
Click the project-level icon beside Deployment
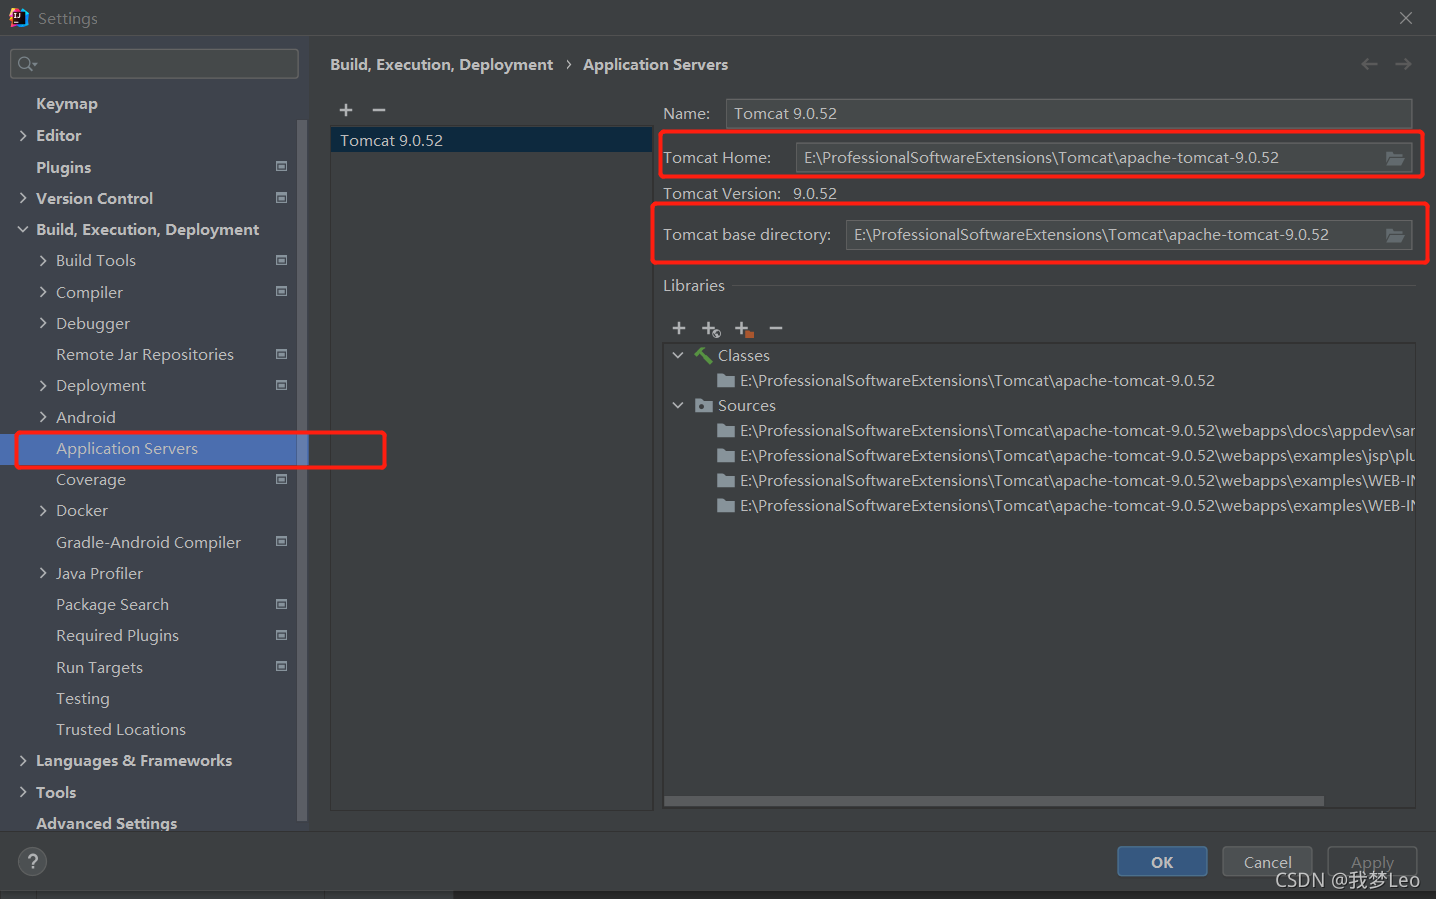282,385
